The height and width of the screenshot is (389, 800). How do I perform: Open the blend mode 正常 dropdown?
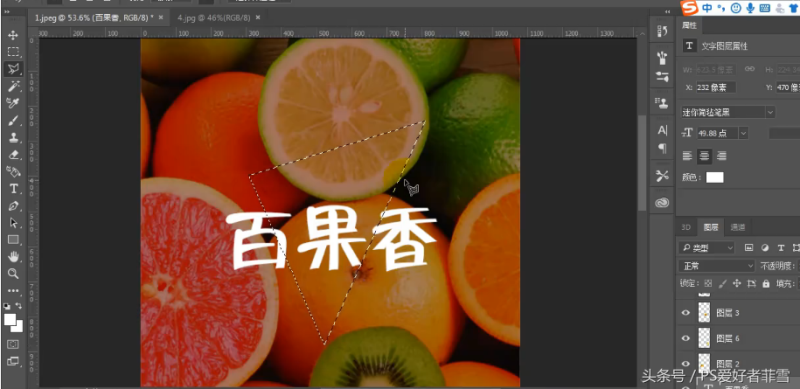tap(716, 266)
